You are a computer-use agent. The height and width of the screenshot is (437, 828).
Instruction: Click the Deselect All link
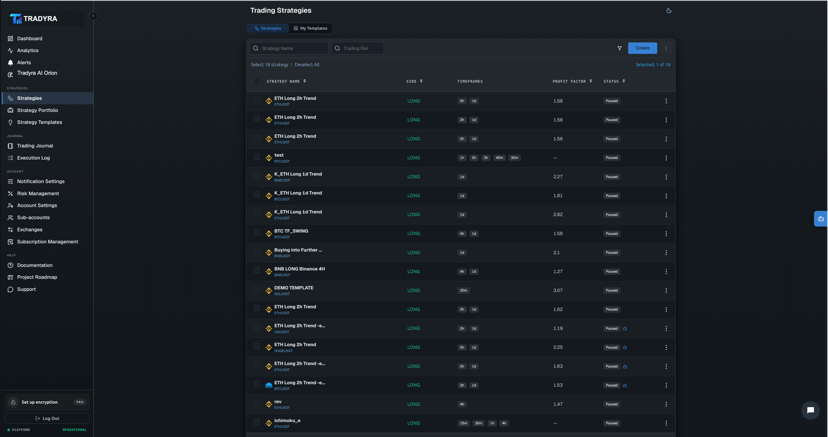(x=307, y=65)
